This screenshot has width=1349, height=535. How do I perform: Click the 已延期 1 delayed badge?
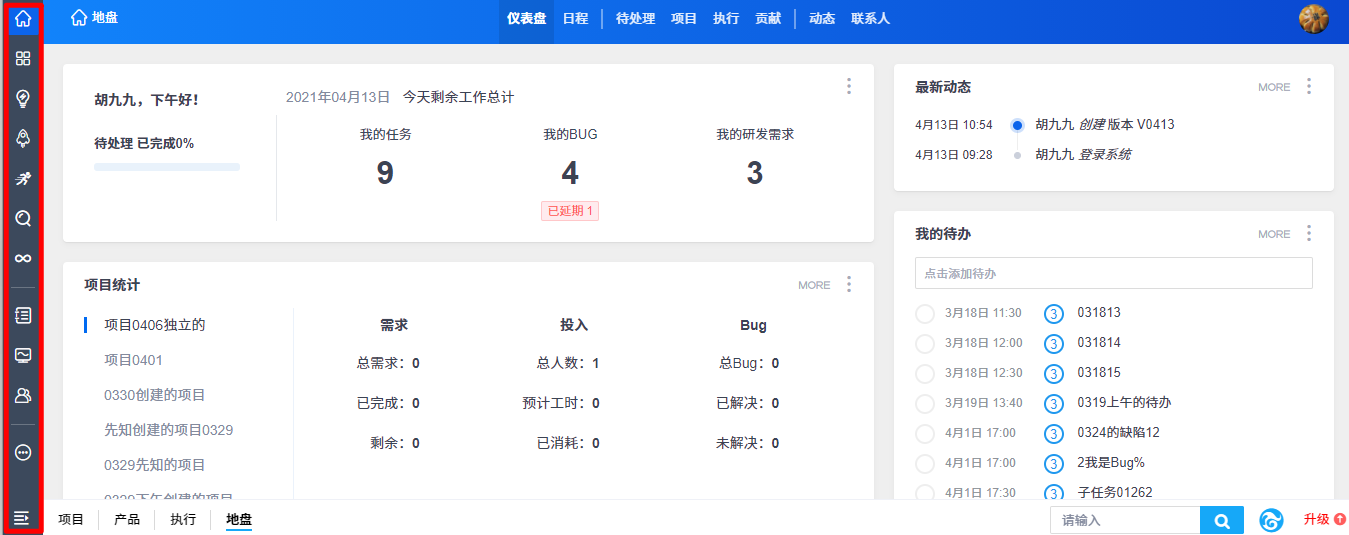tap(570, 211)
